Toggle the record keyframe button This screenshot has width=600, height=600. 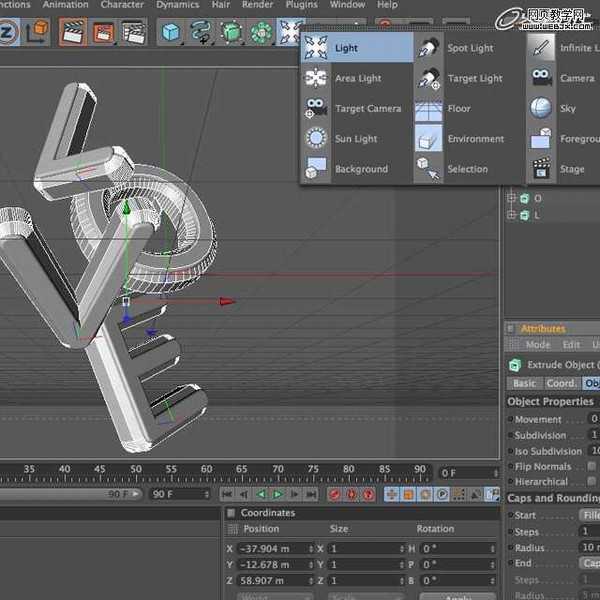pos(337,494)
